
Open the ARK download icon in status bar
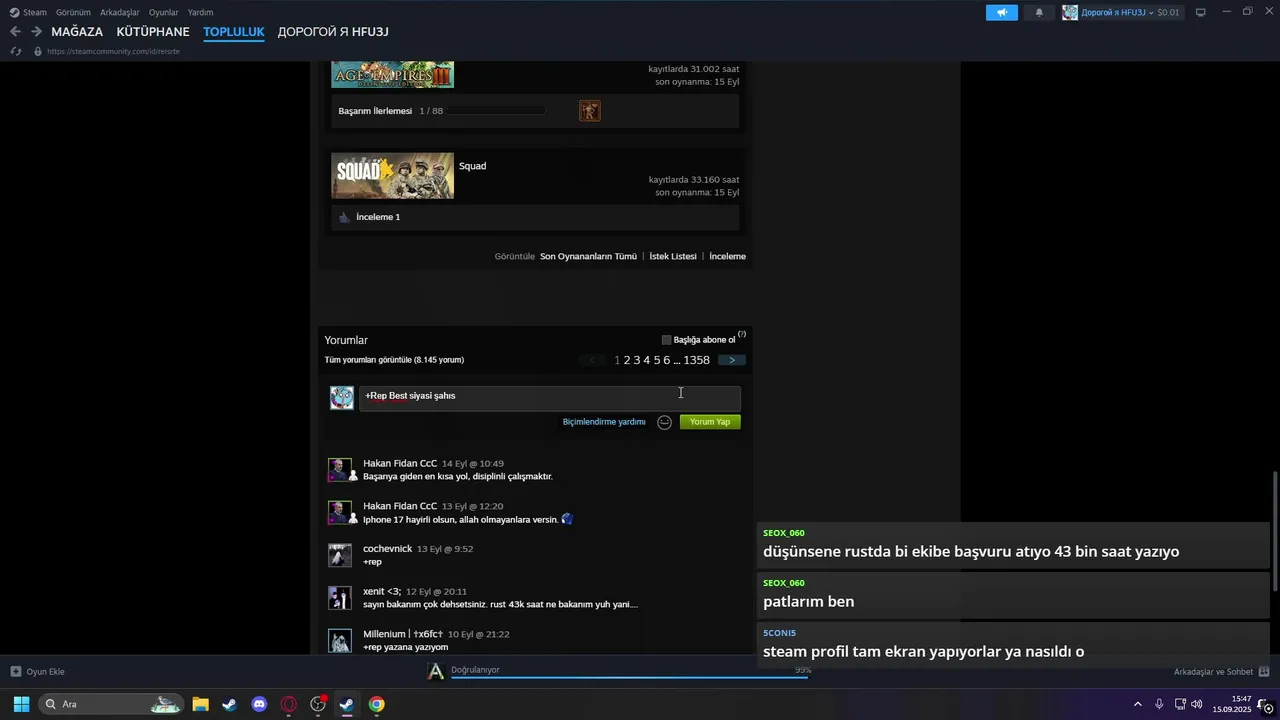coord(435,671)
